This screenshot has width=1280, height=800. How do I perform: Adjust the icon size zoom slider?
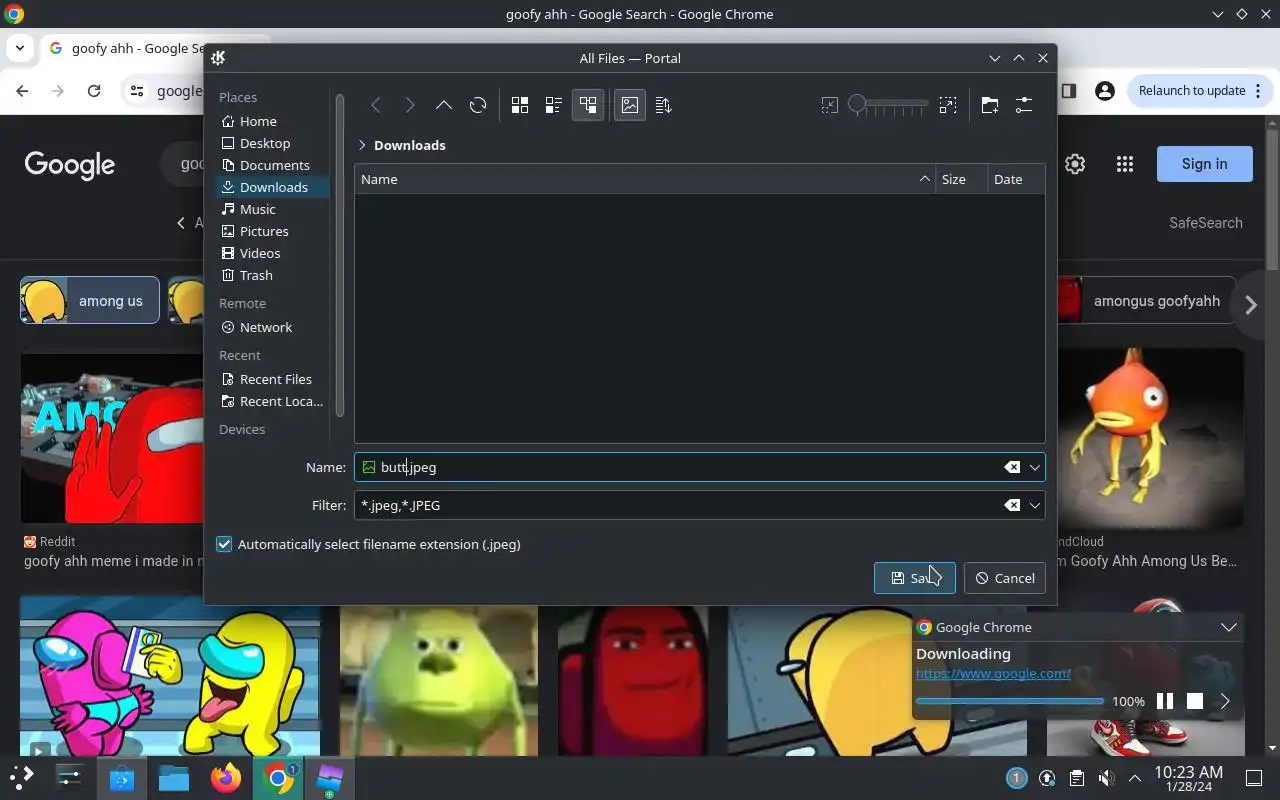[889, 105]
